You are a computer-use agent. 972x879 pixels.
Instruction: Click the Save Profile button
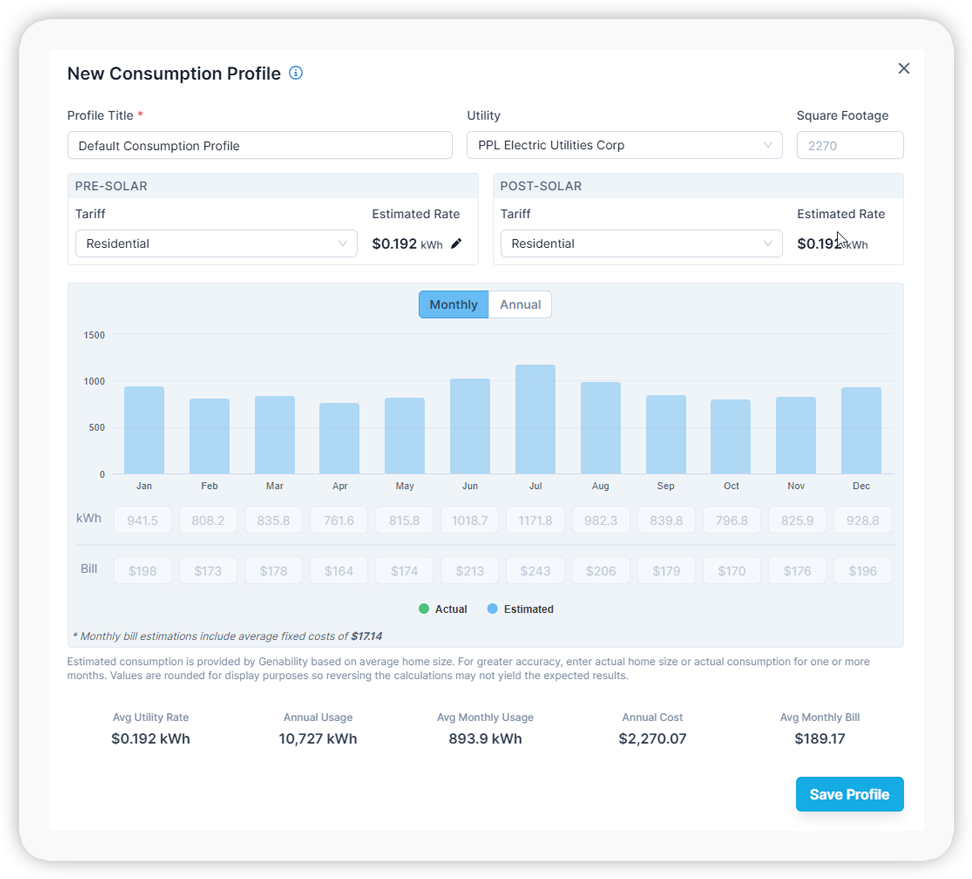[x=849, y=793]
